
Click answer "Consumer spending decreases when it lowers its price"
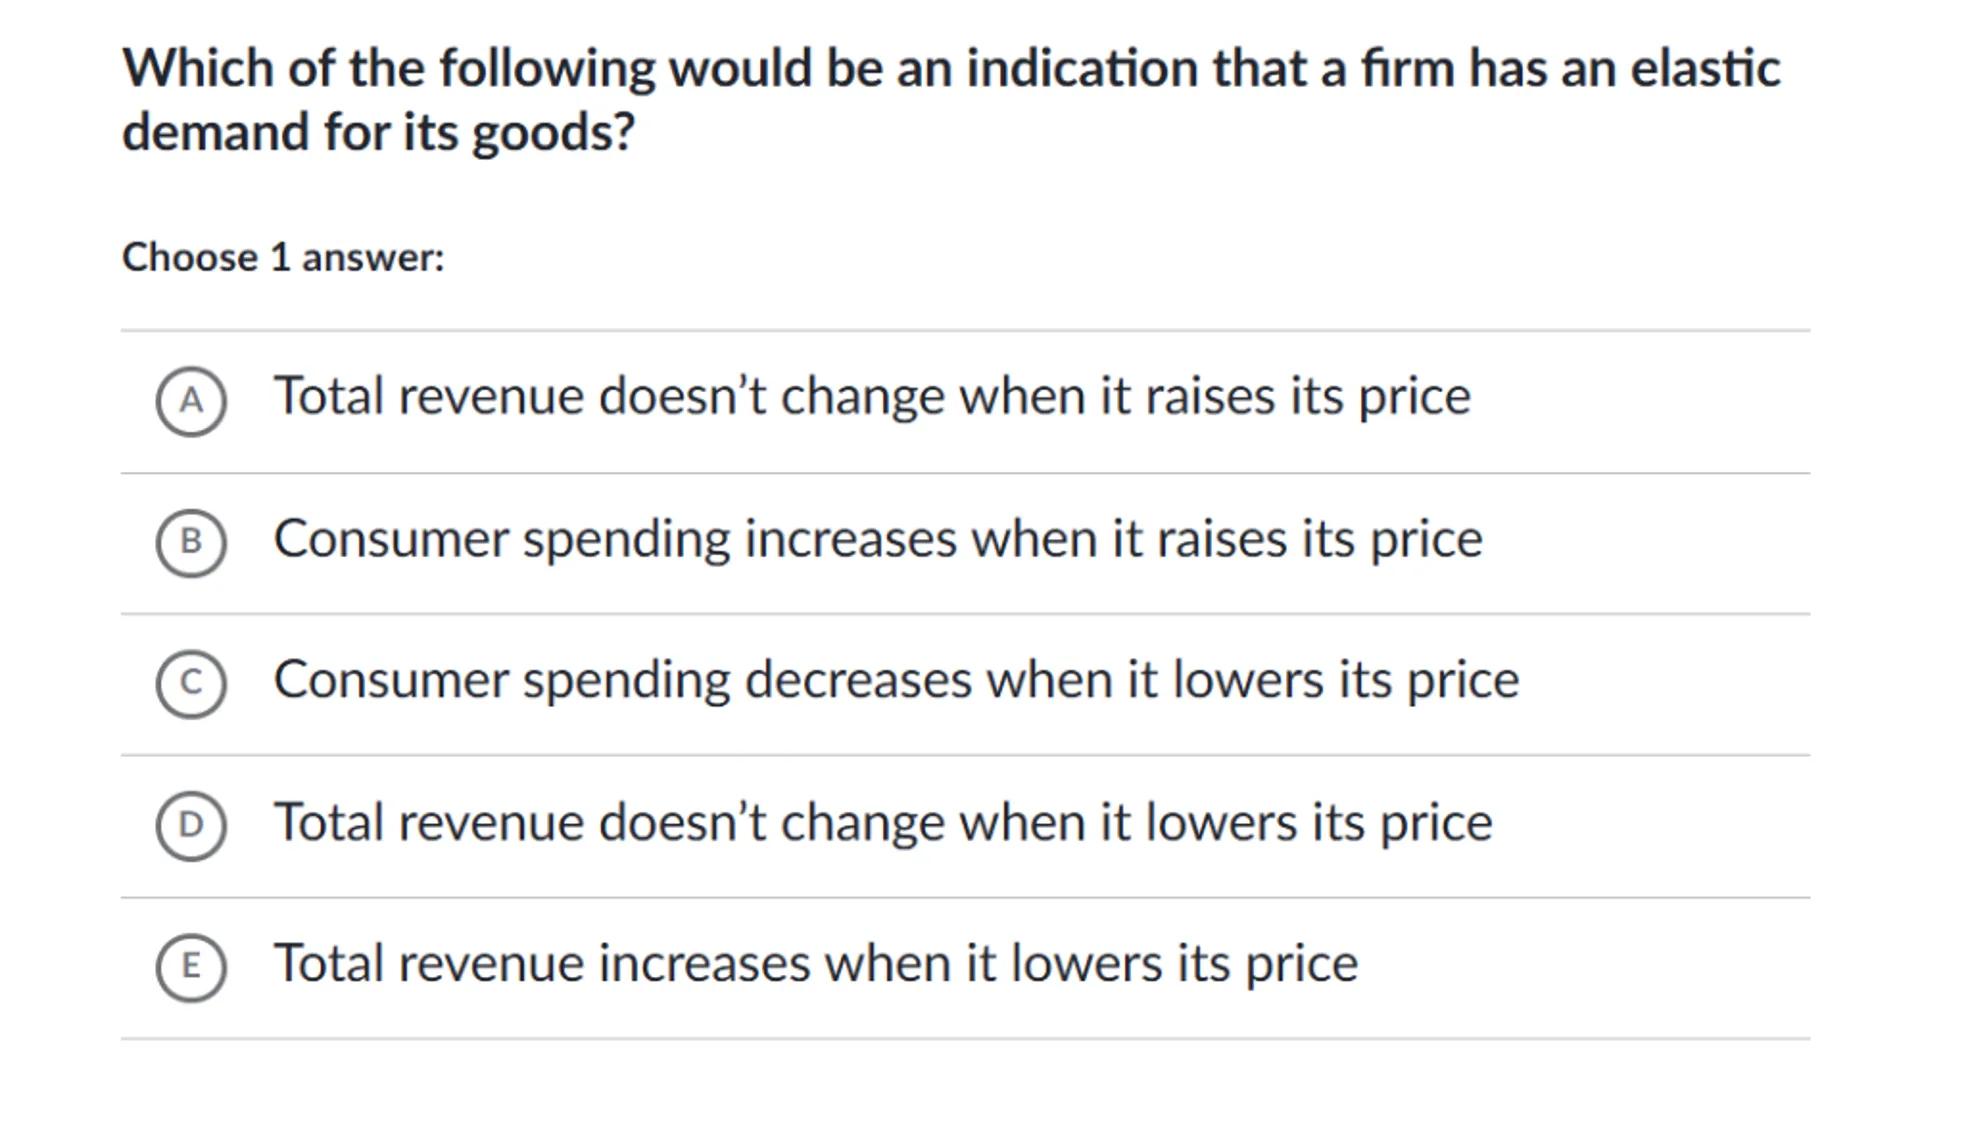tap(896, 680)
